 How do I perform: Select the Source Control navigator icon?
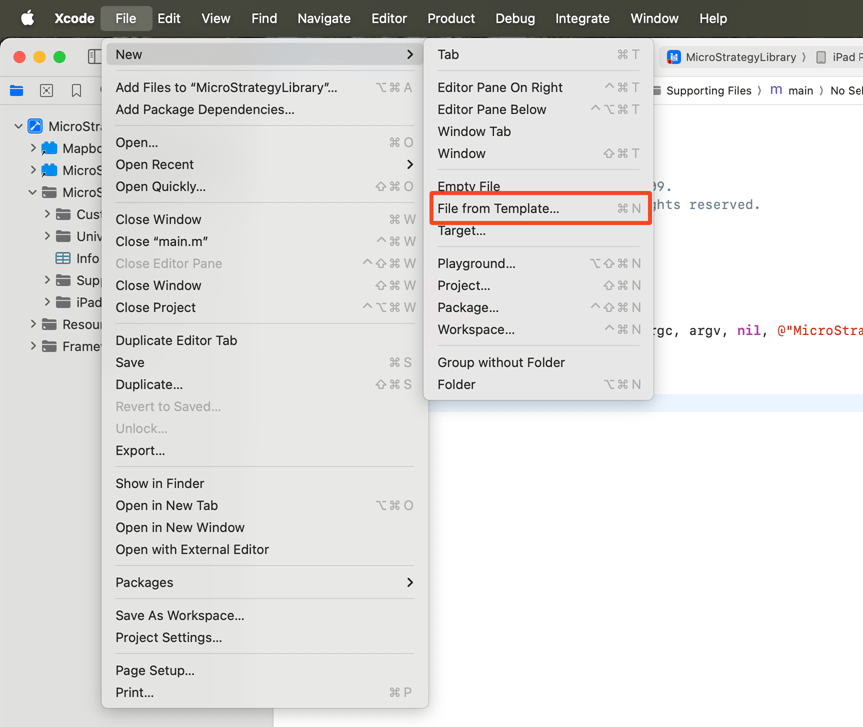tap(47, 90)
